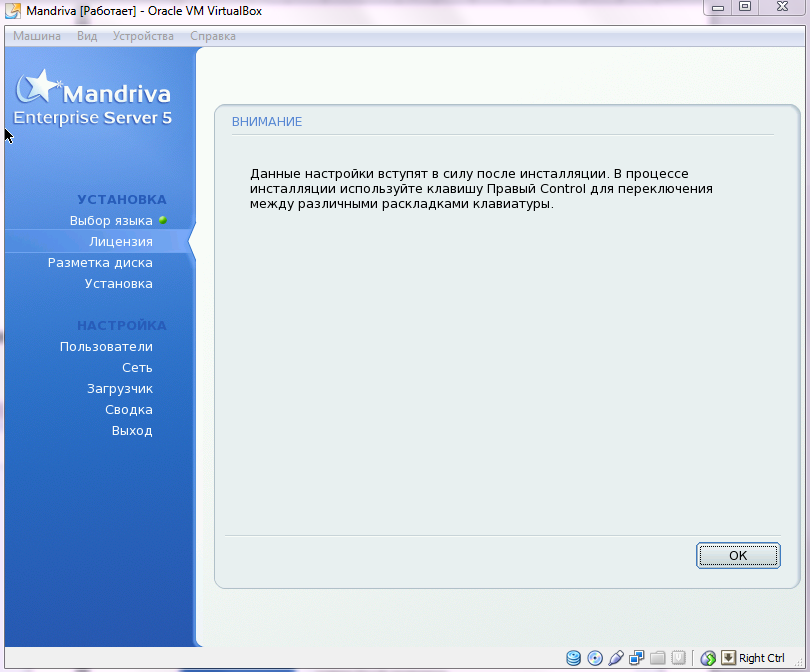The height and width of the screenshot is (672, 810).
Task: Select the Лицензия step in sidebar
Action: pyautogui.click(x=121, y=242)
